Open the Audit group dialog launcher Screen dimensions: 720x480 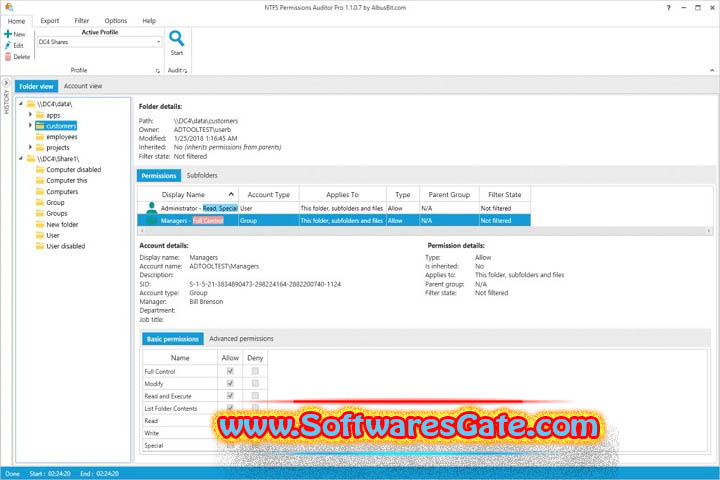coord(185,71)
